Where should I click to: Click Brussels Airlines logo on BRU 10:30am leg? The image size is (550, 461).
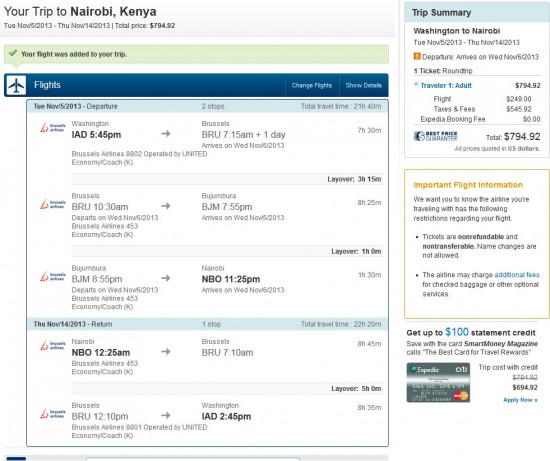coord(53,204)
